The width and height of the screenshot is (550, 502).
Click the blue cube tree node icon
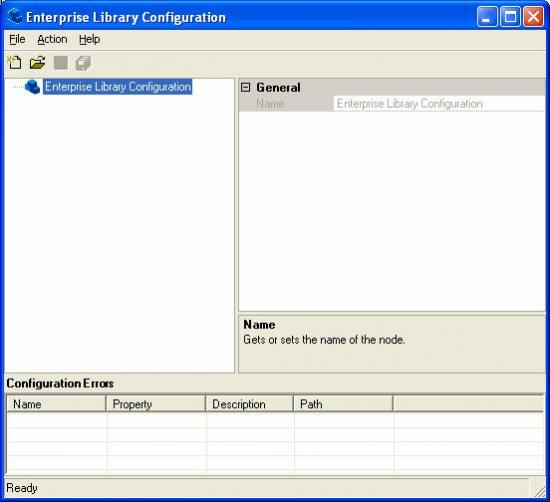32,87
